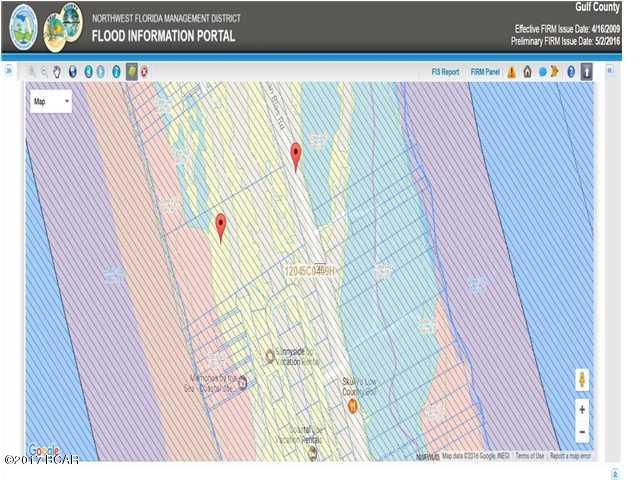Viewport: 640px width, 480px height.
Task: Select the pan hand tool
Action: click(x=58, y=72)
